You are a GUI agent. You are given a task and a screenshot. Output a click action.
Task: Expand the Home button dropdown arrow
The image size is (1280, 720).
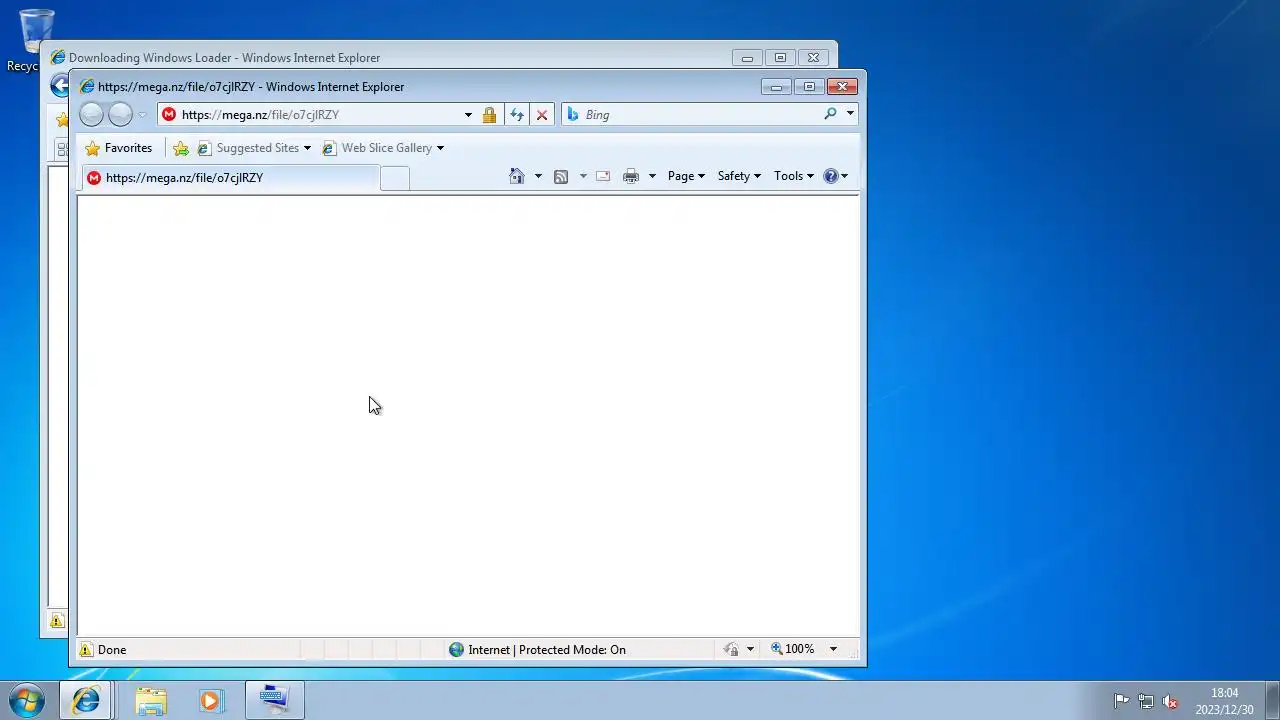tap(538, 176)
